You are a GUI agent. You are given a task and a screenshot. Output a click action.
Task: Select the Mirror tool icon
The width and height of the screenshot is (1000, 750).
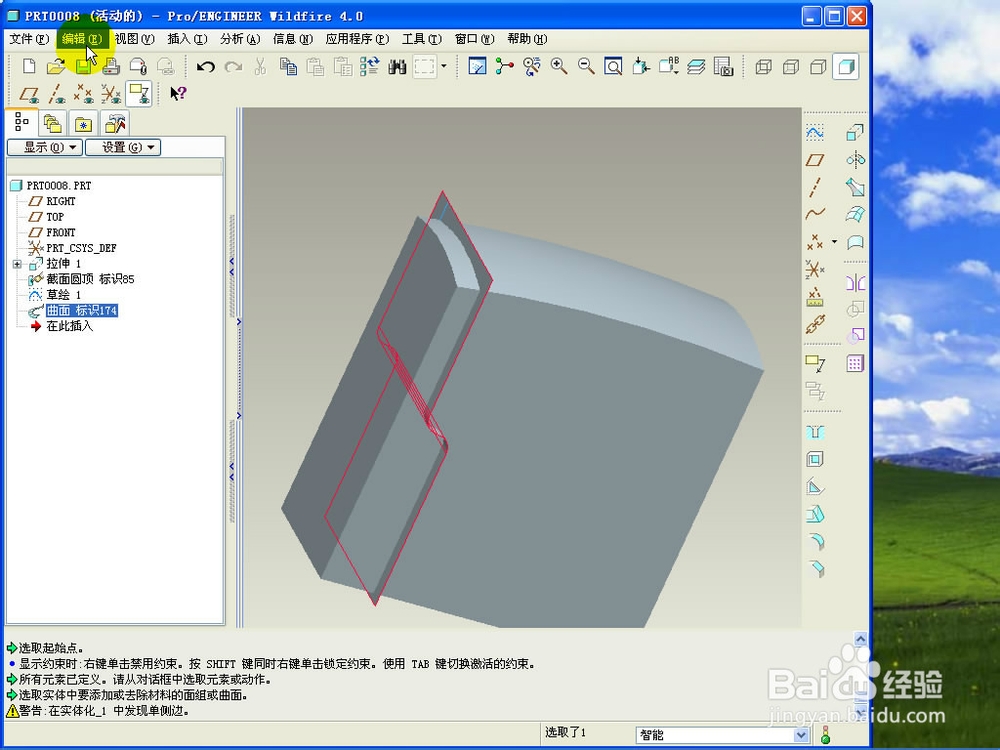pos(855,283)
